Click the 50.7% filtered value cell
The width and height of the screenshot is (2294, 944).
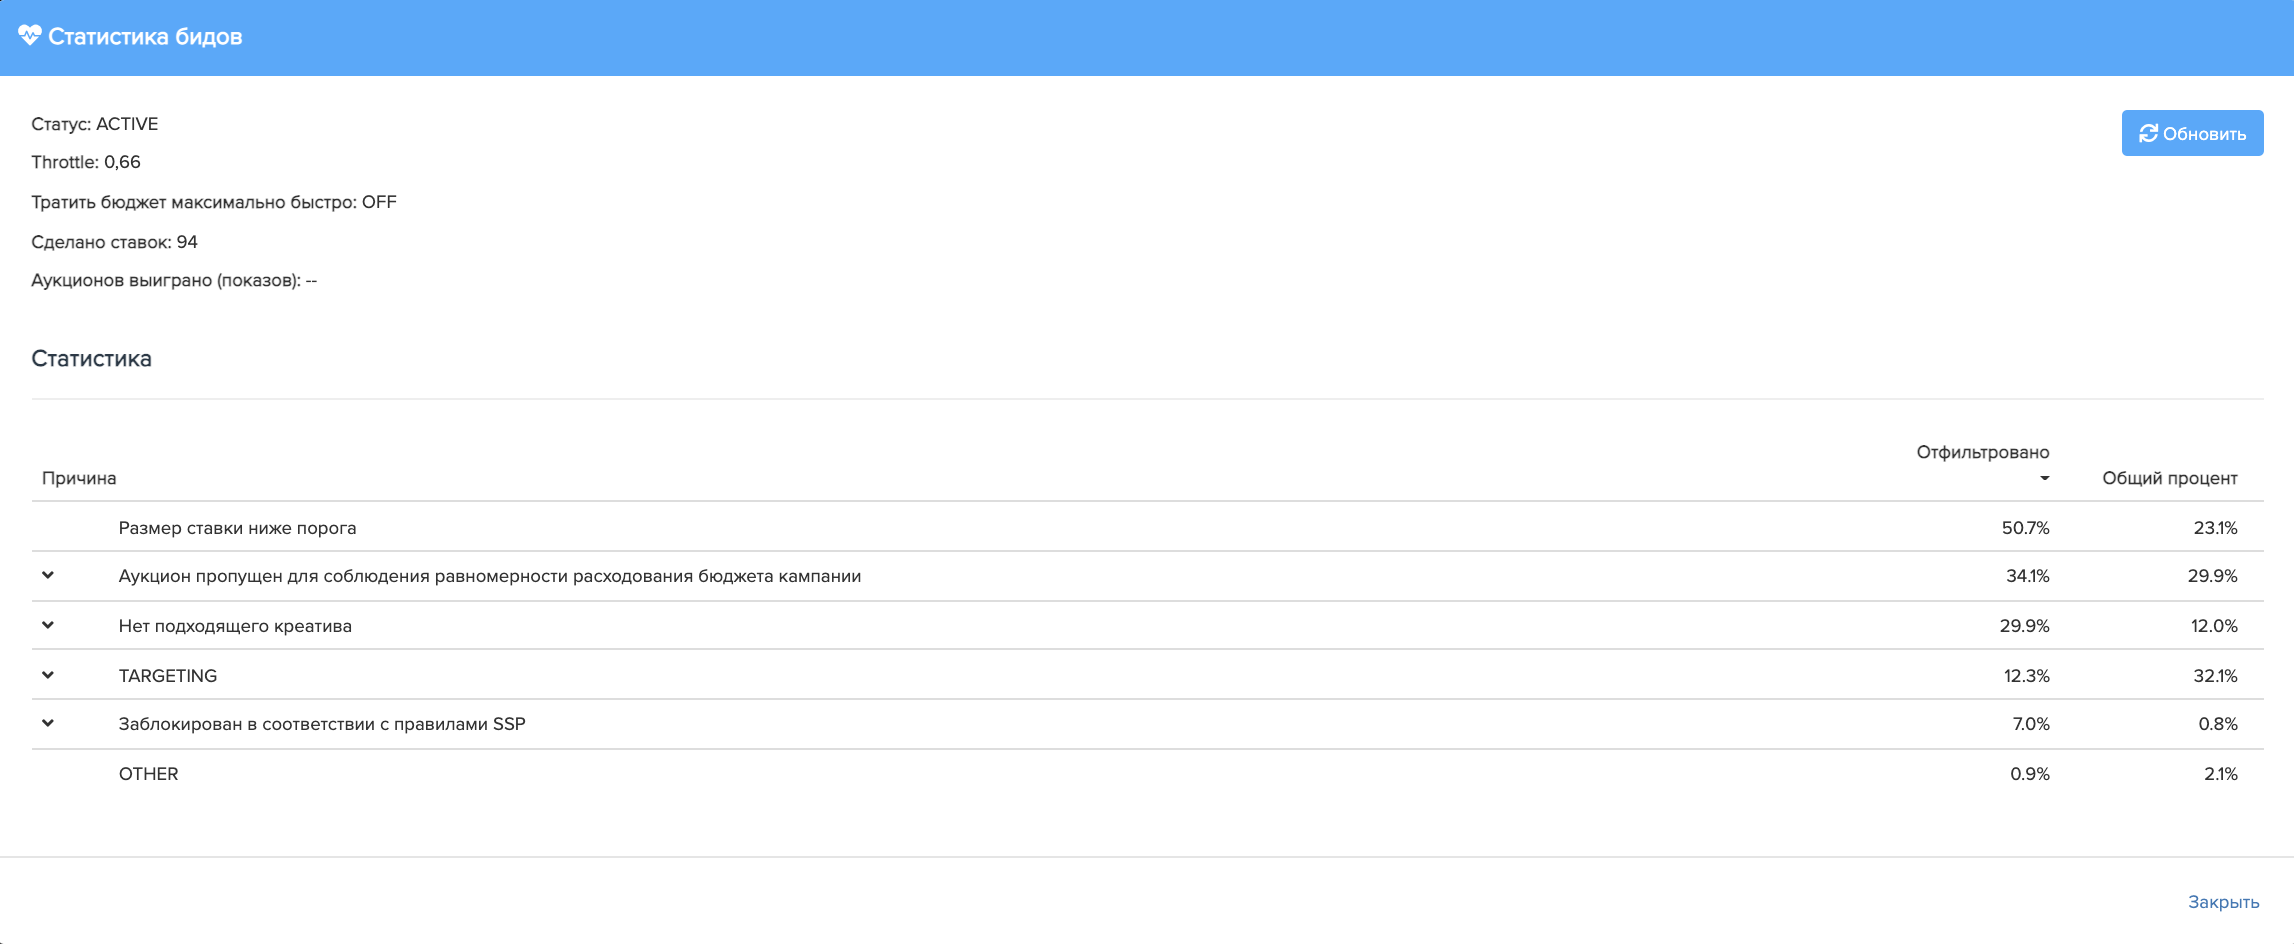(x=2024, y=528)
